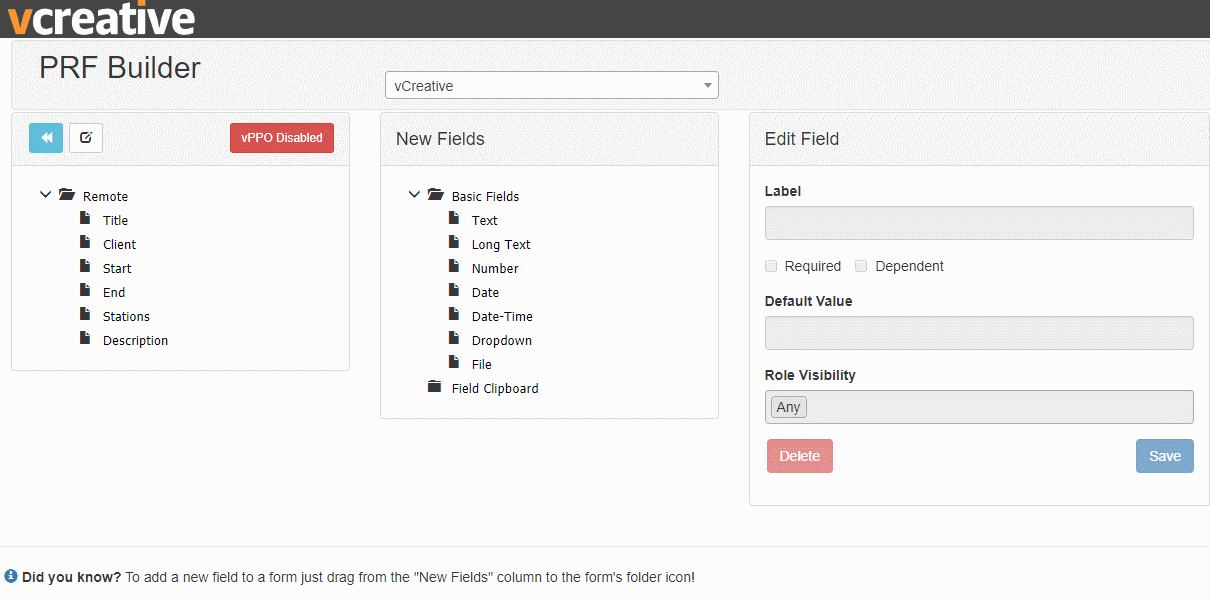Select the Long Text new field type

point(501,245)
